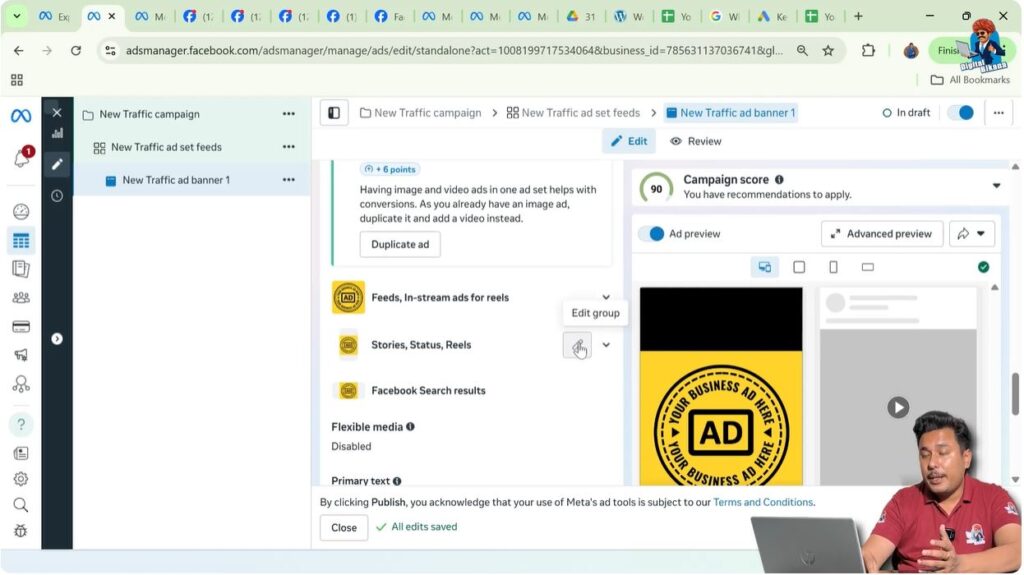Select the mobile device preview icon

pos(833,267)
